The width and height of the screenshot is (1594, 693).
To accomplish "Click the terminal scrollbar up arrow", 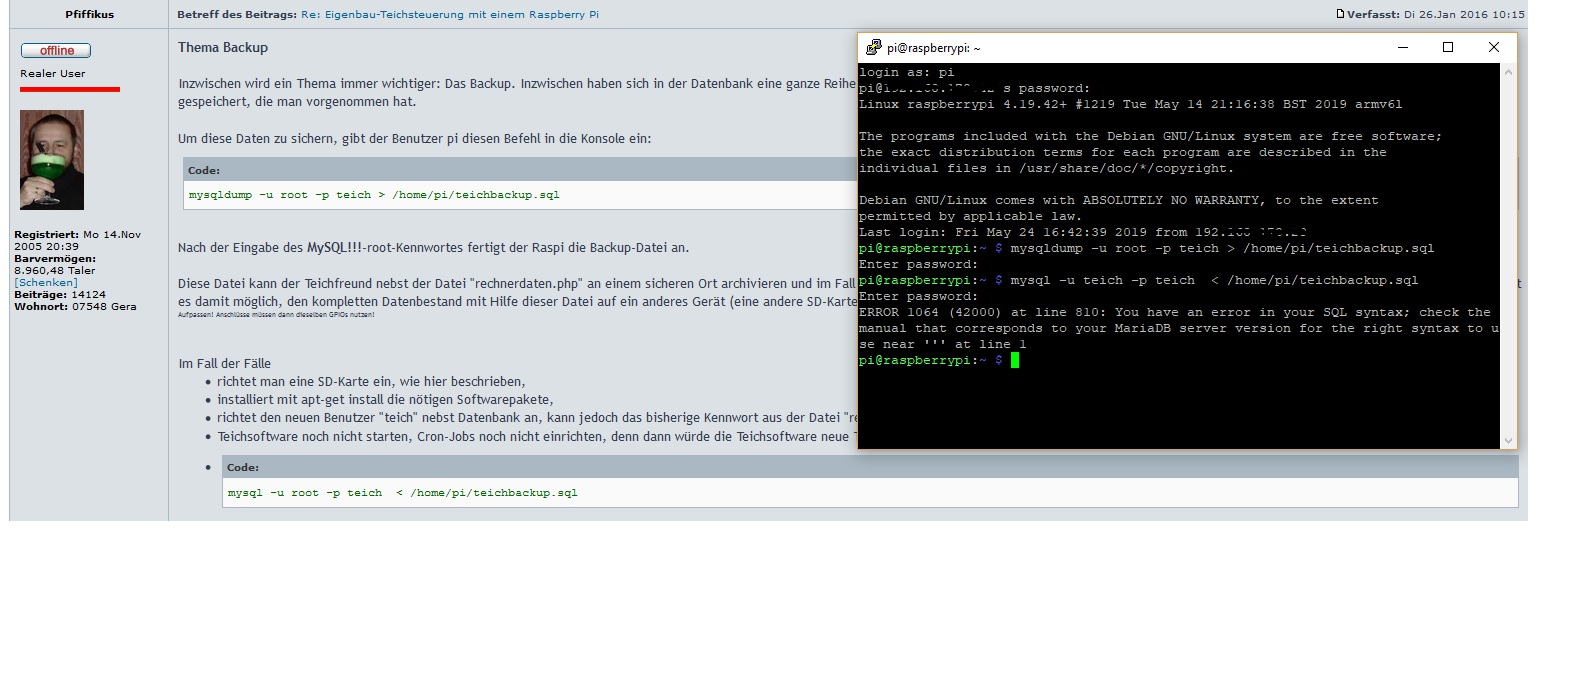I will pos(1508,72).
